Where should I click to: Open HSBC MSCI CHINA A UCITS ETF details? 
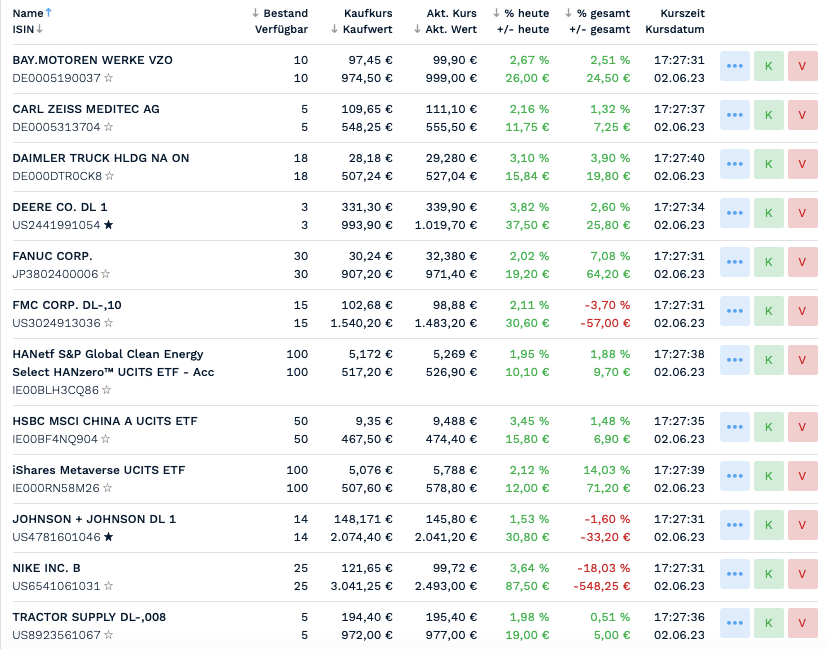98,421
